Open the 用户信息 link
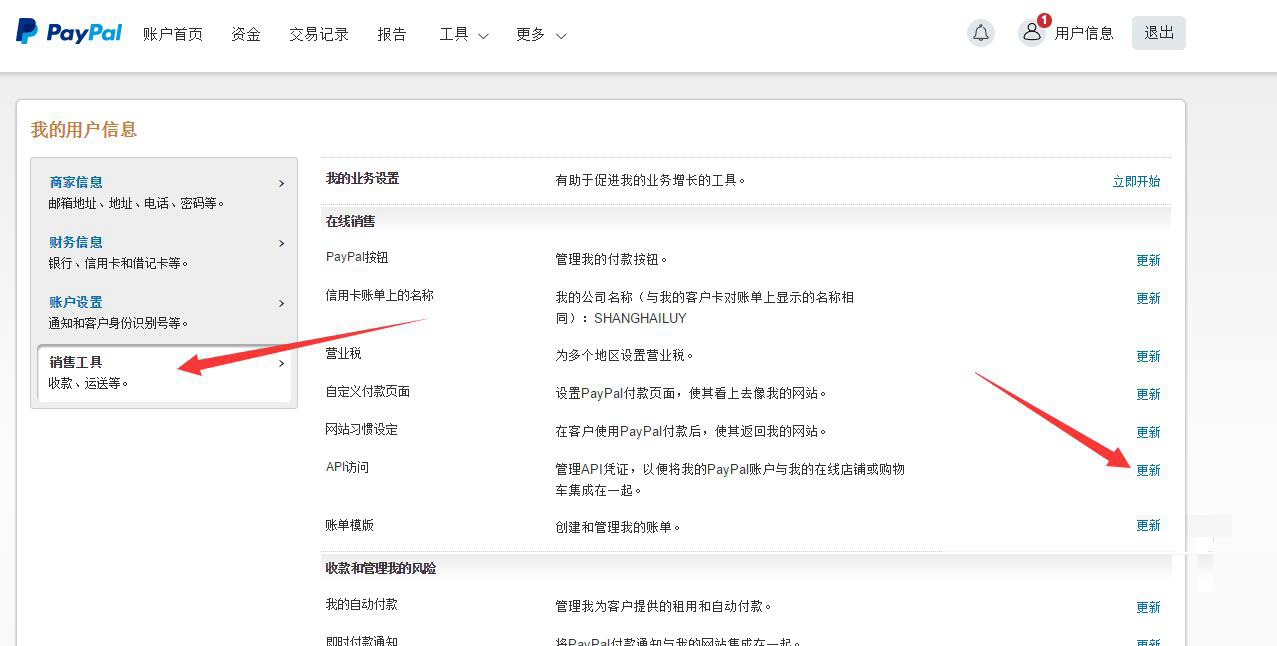 (x=1084, y=33)
